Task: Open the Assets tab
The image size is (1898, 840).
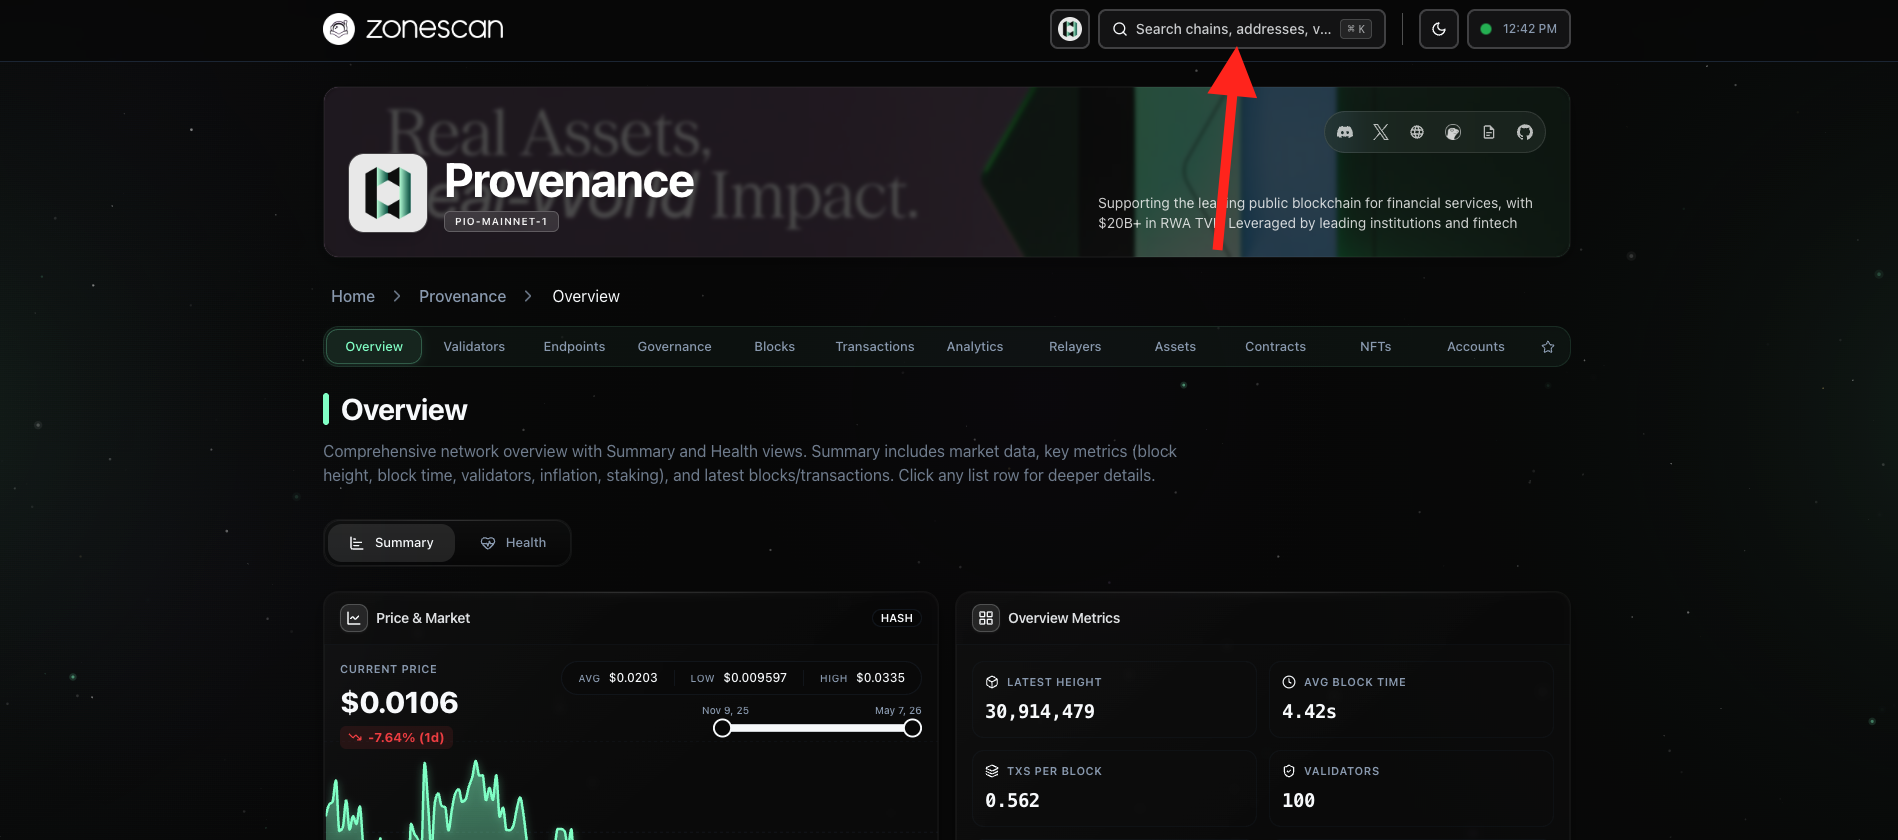Action: [x=1175, y=347]
